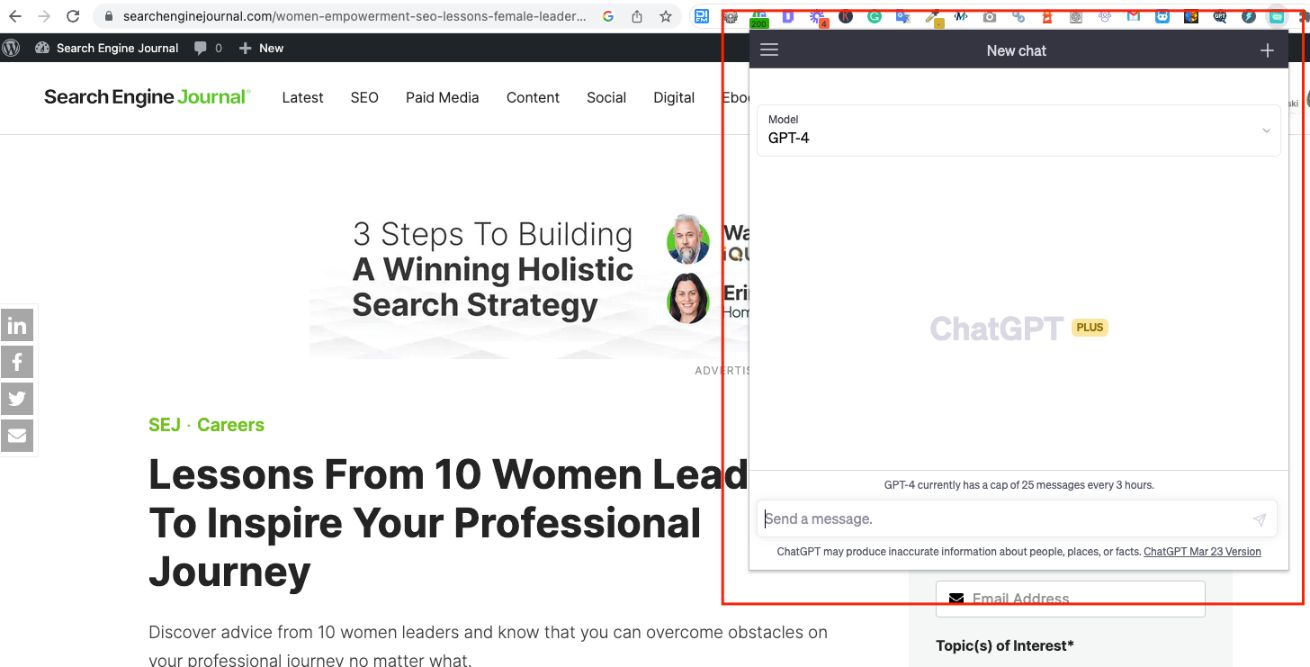Open the ChatGPT Mar 23 Version link

click(1202, 552)
